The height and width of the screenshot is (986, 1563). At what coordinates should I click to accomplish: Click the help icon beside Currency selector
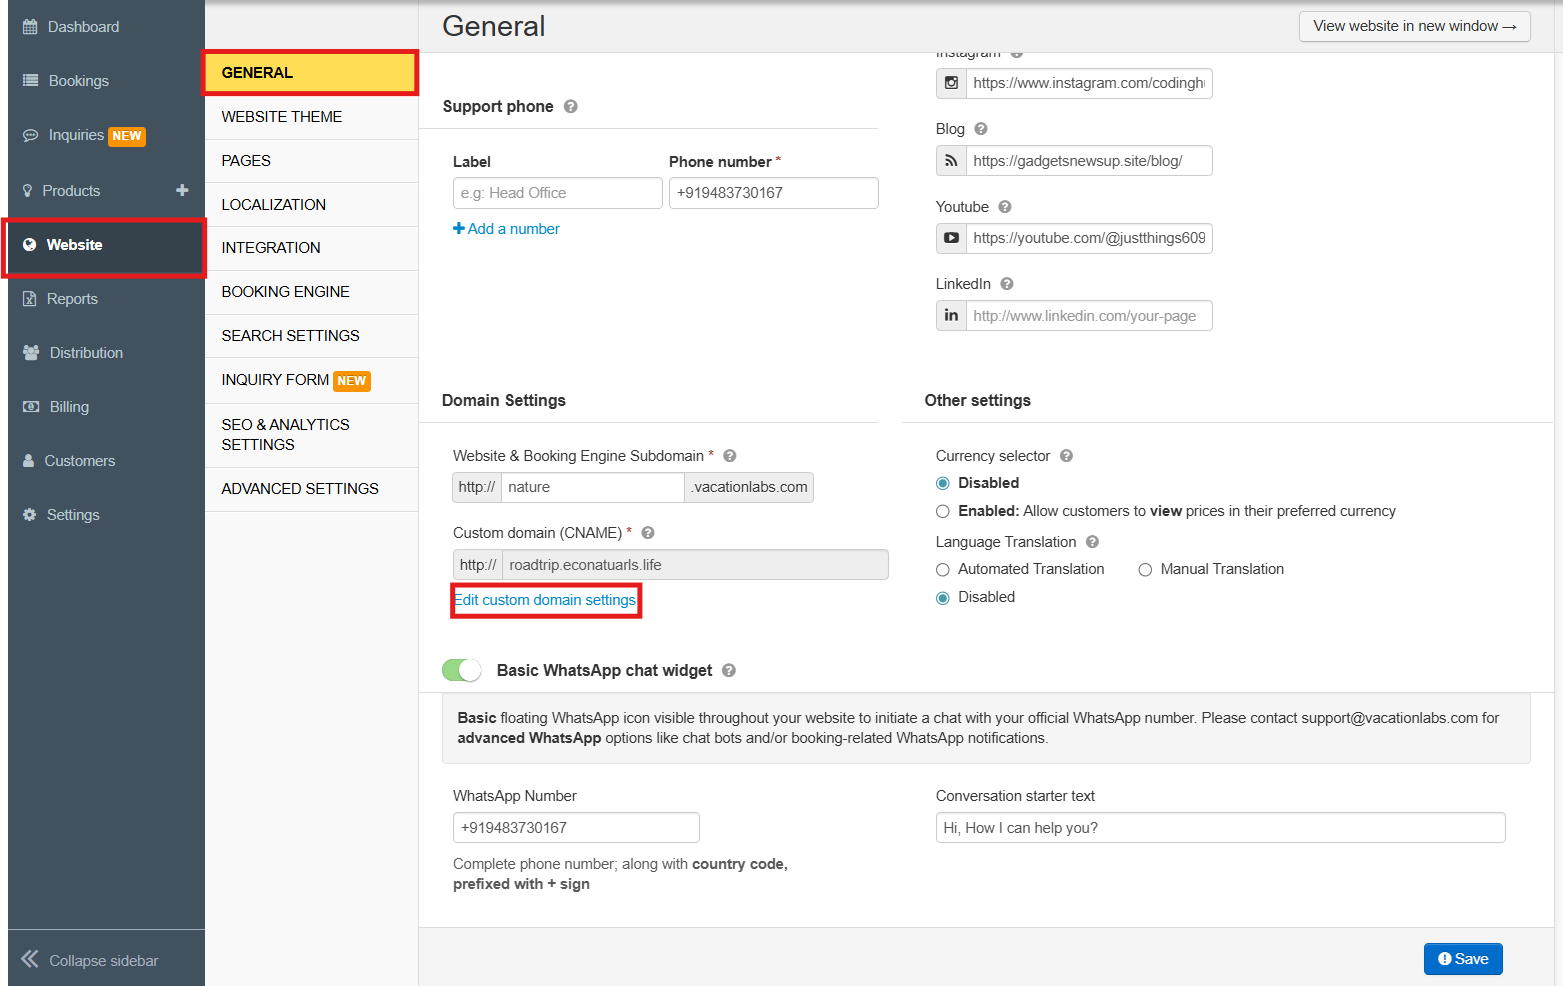(1066, 456)
